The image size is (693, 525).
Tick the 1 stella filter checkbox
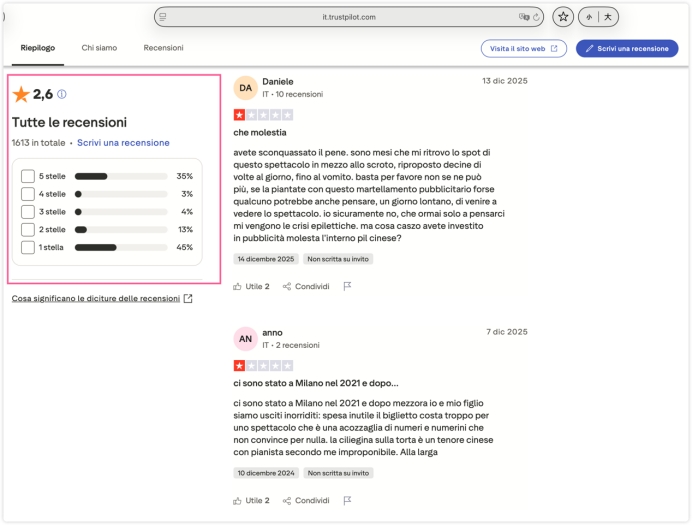click(28, 247)
